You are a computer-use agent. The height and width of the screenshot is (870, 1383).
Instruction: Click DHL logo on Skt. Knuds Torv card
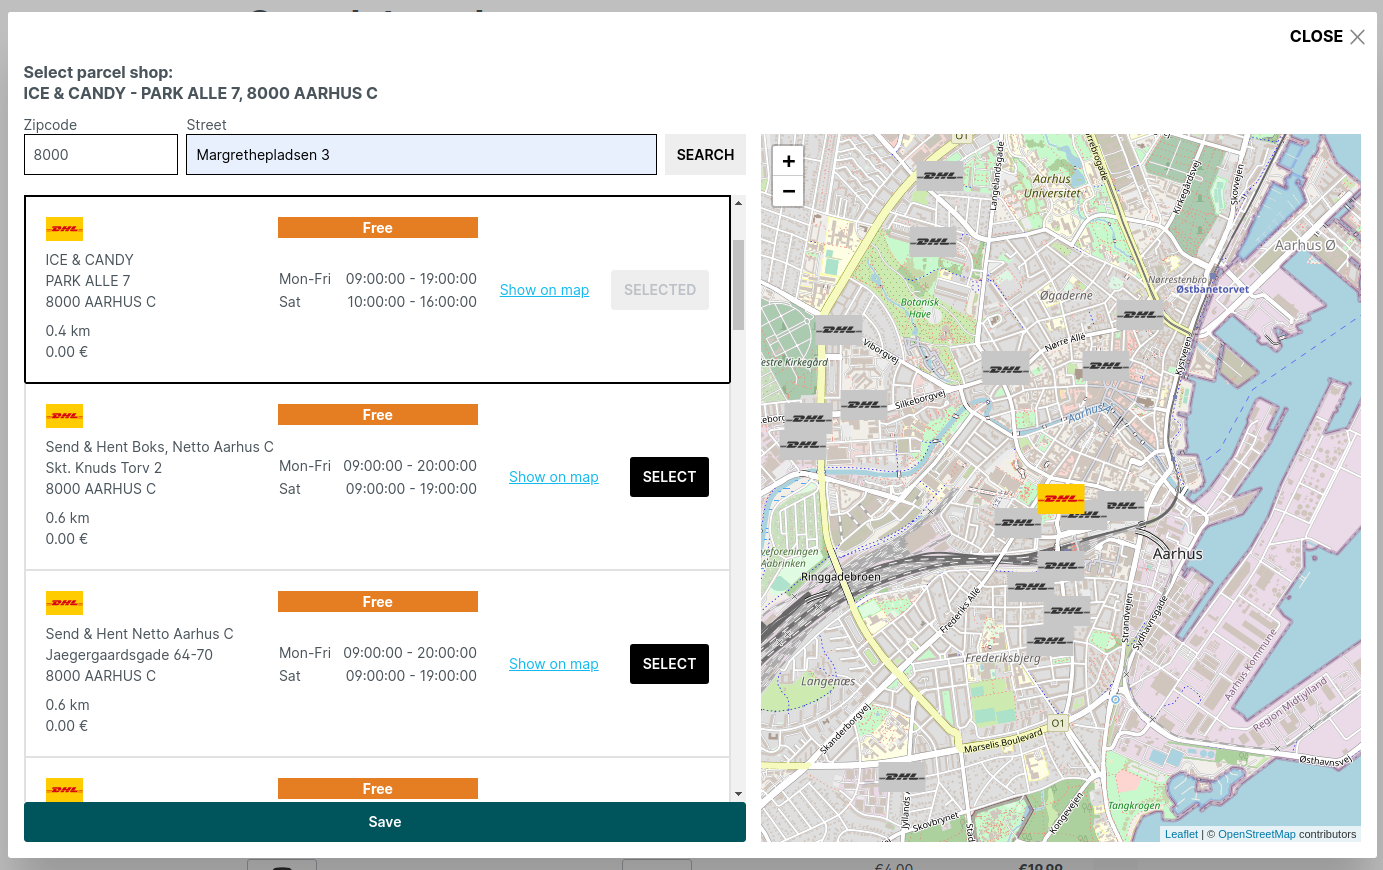coord(64,416)
